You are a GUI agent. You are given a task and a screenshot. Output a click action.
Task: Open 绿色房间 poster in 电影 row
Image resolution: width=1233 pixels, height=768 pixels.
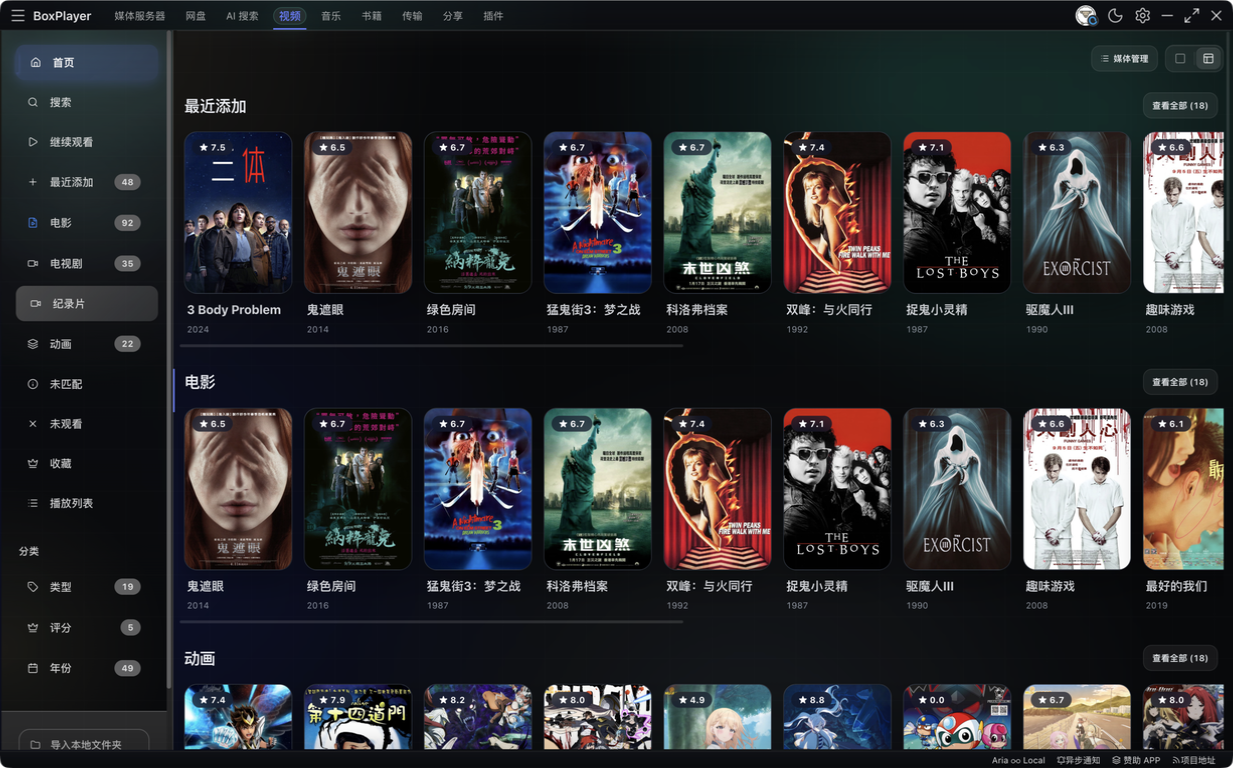[x=358, y=489]
